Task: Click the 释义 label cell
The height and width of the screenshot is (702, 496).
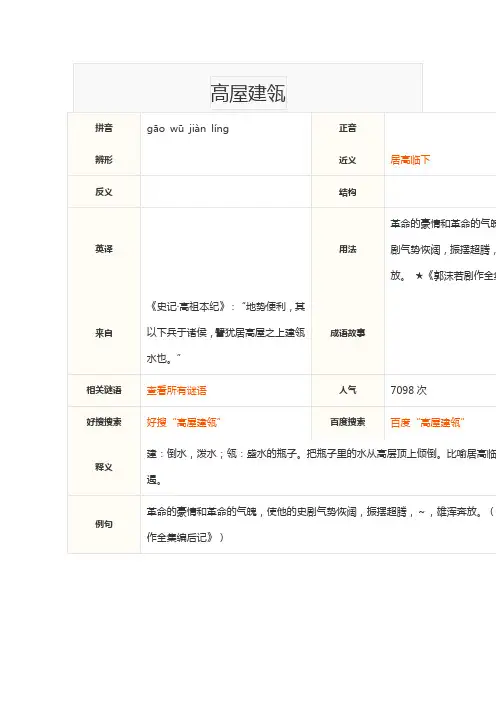Action: point(104,467)
